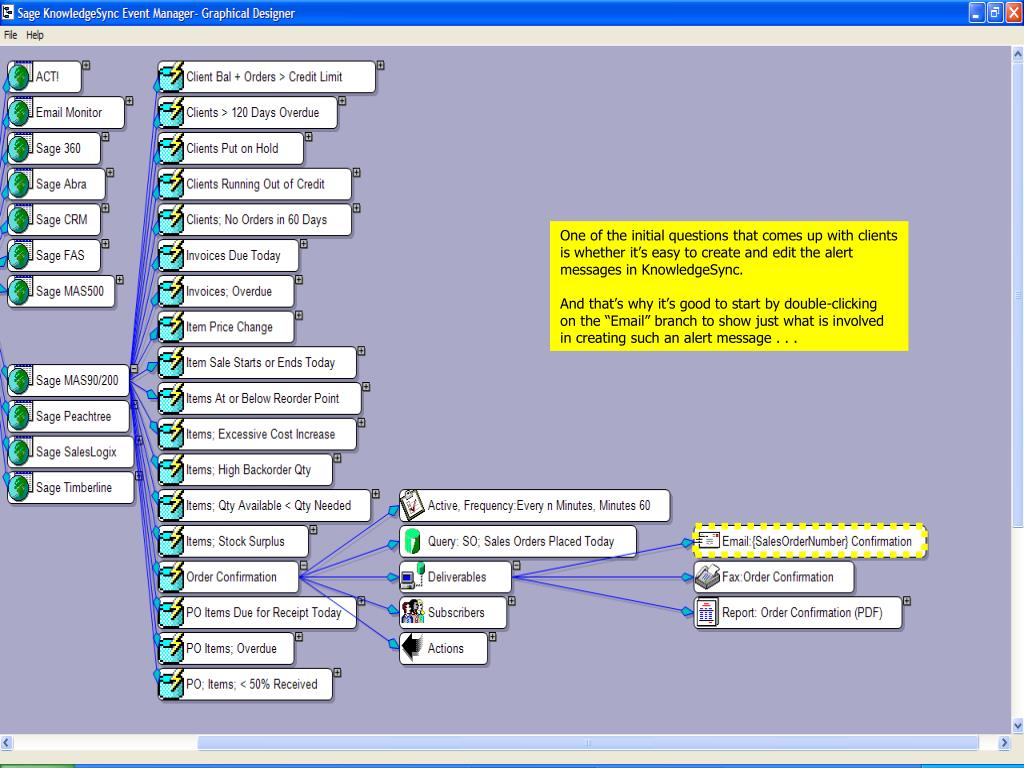
Task: Click the event icon for Items; Stock Surplus
Action: [171, 541]
